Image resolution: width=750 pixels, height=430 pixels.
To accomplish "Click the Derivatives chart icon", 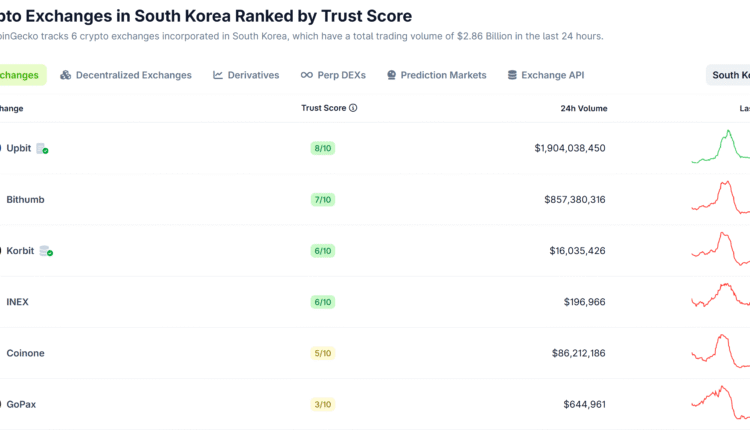I will (x=218, y=75).
